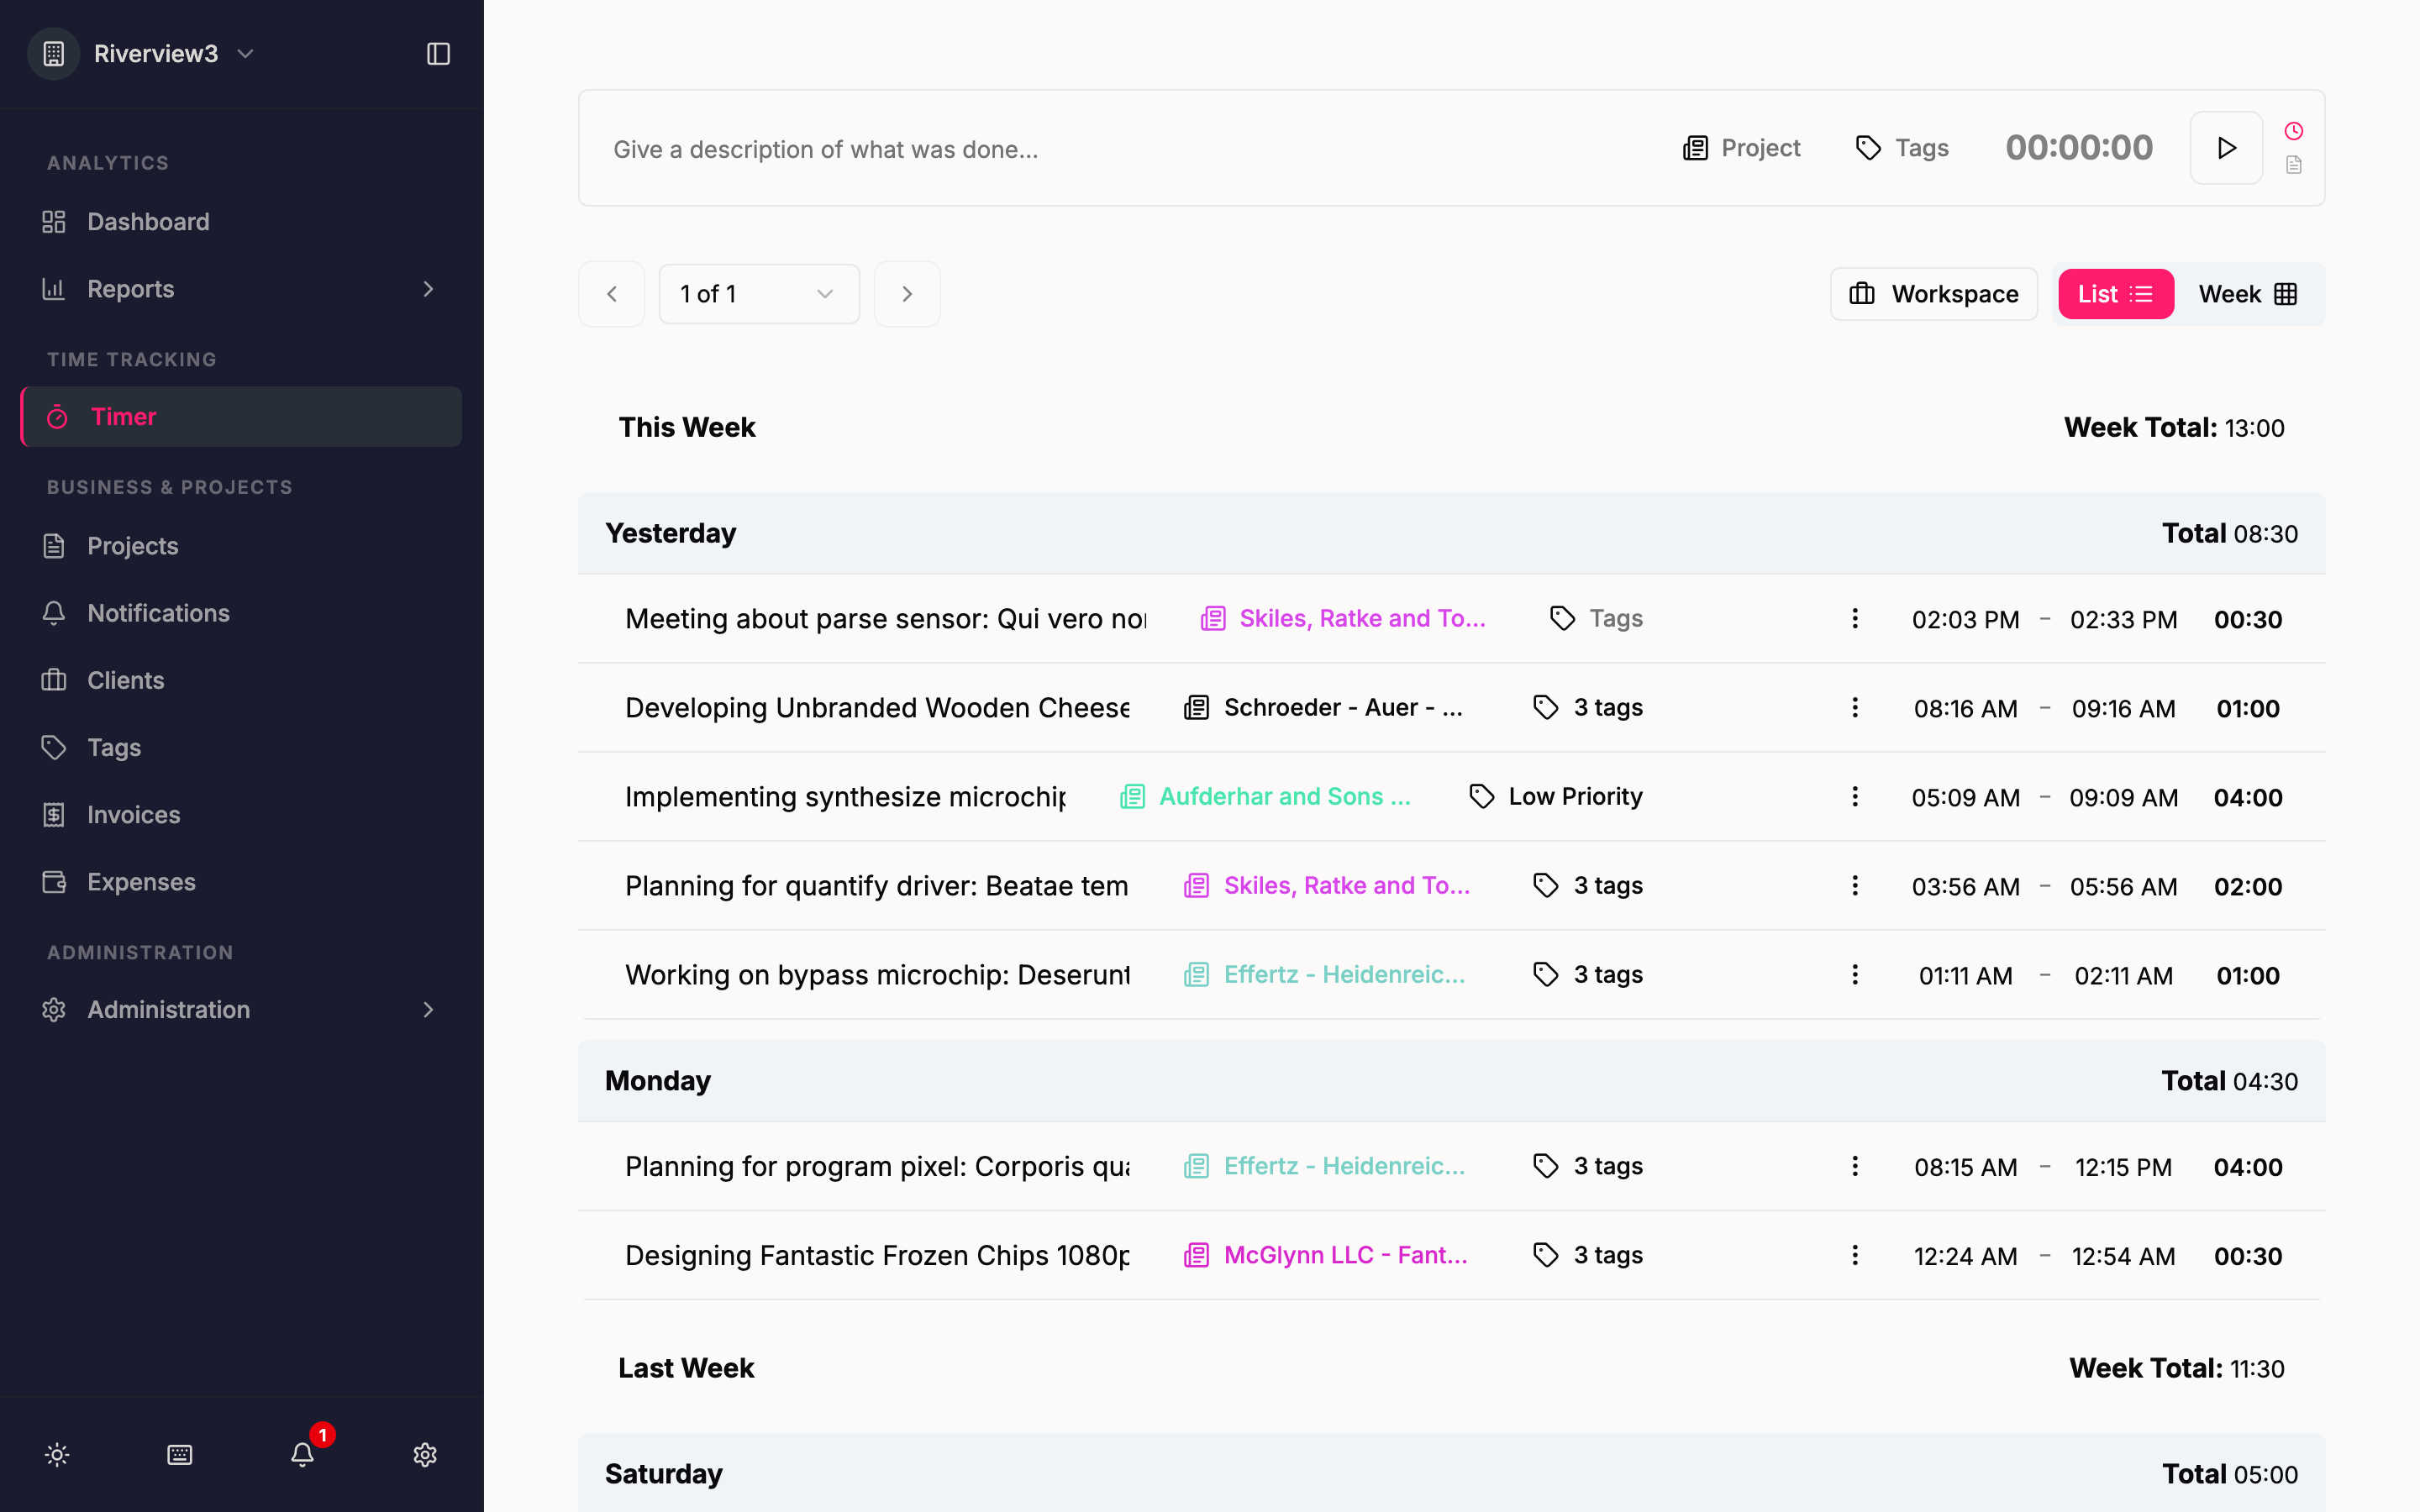Edit the 04:00 duration of Implementing entry
The height and width of the screenshot is (1512, 2420).
pos(2248,798)
